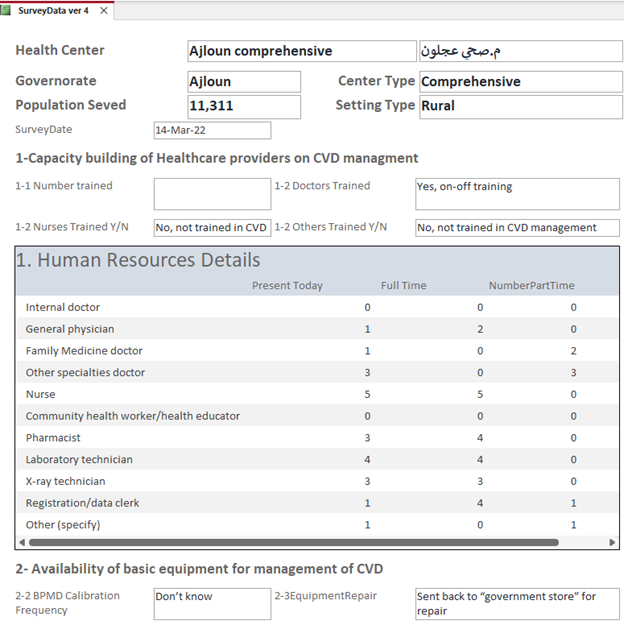This screenshot has width=624, height=621.
Task: Open the Setting Type Rural box
Action: tap(519, 106)
